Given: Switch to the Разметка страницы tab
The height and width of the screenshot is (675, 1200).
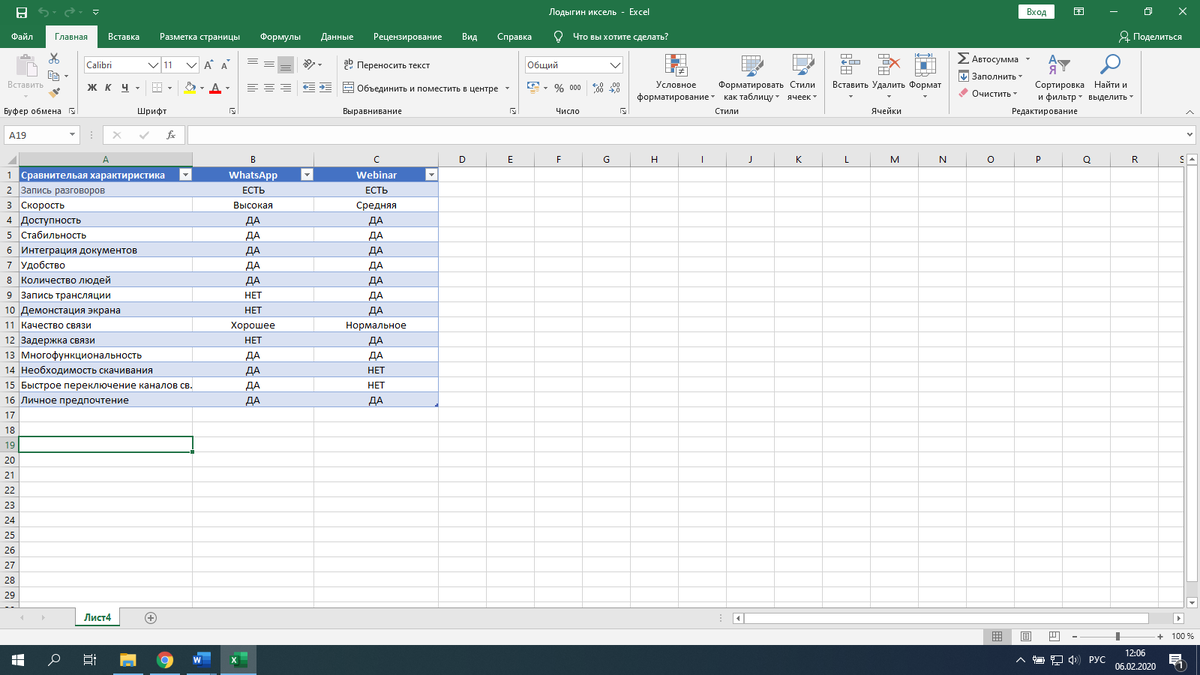Looking at the screenshot, I should 199,37.
